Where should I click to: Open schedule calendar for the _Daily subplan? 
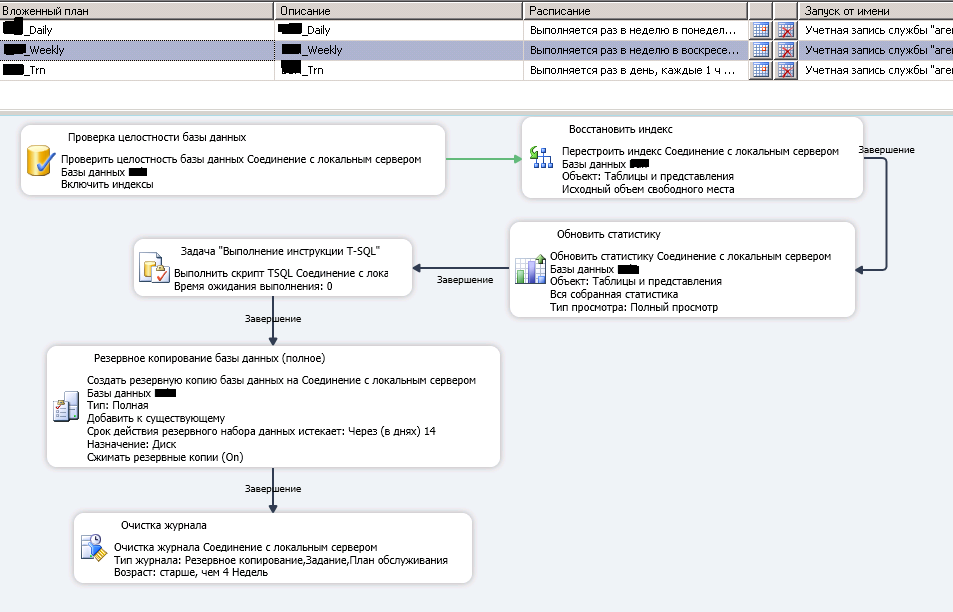coord(760,30)
